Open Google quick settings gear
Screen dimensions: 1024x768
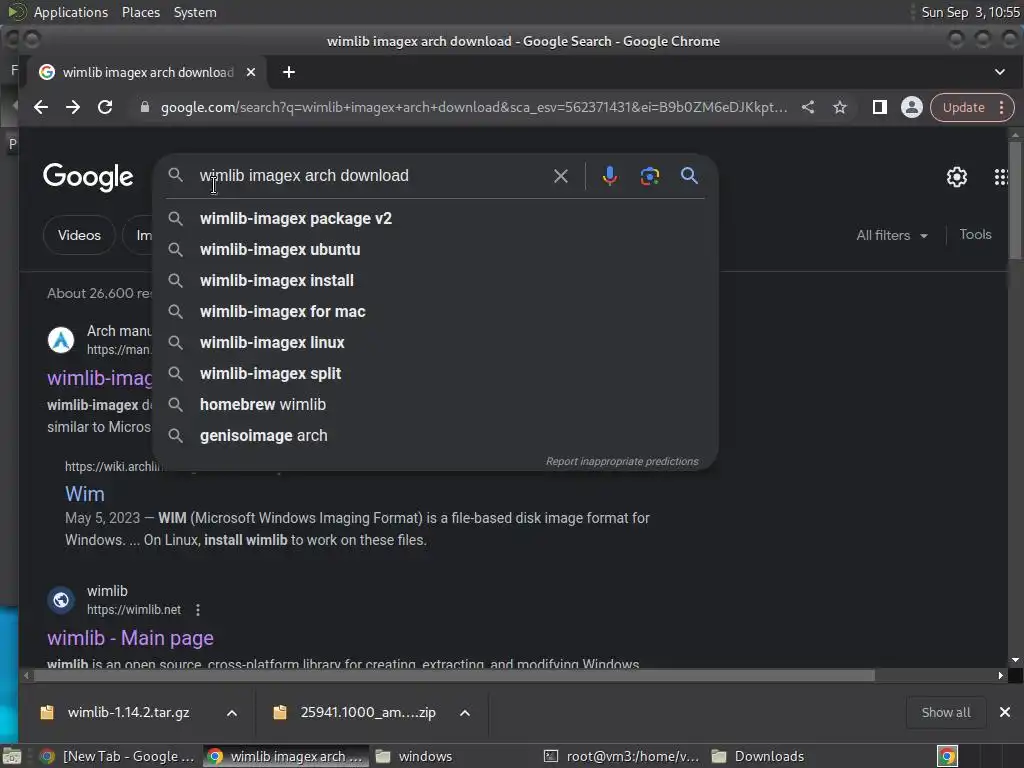tap(957, 177)
